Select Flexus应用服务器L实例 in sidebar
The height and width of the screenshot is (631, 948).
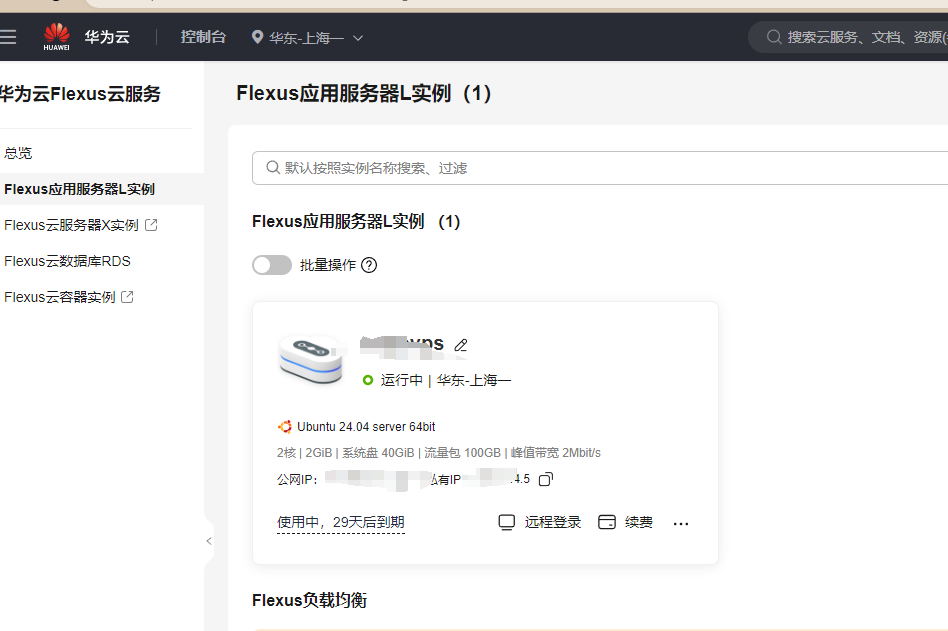[x=79, y=189]
